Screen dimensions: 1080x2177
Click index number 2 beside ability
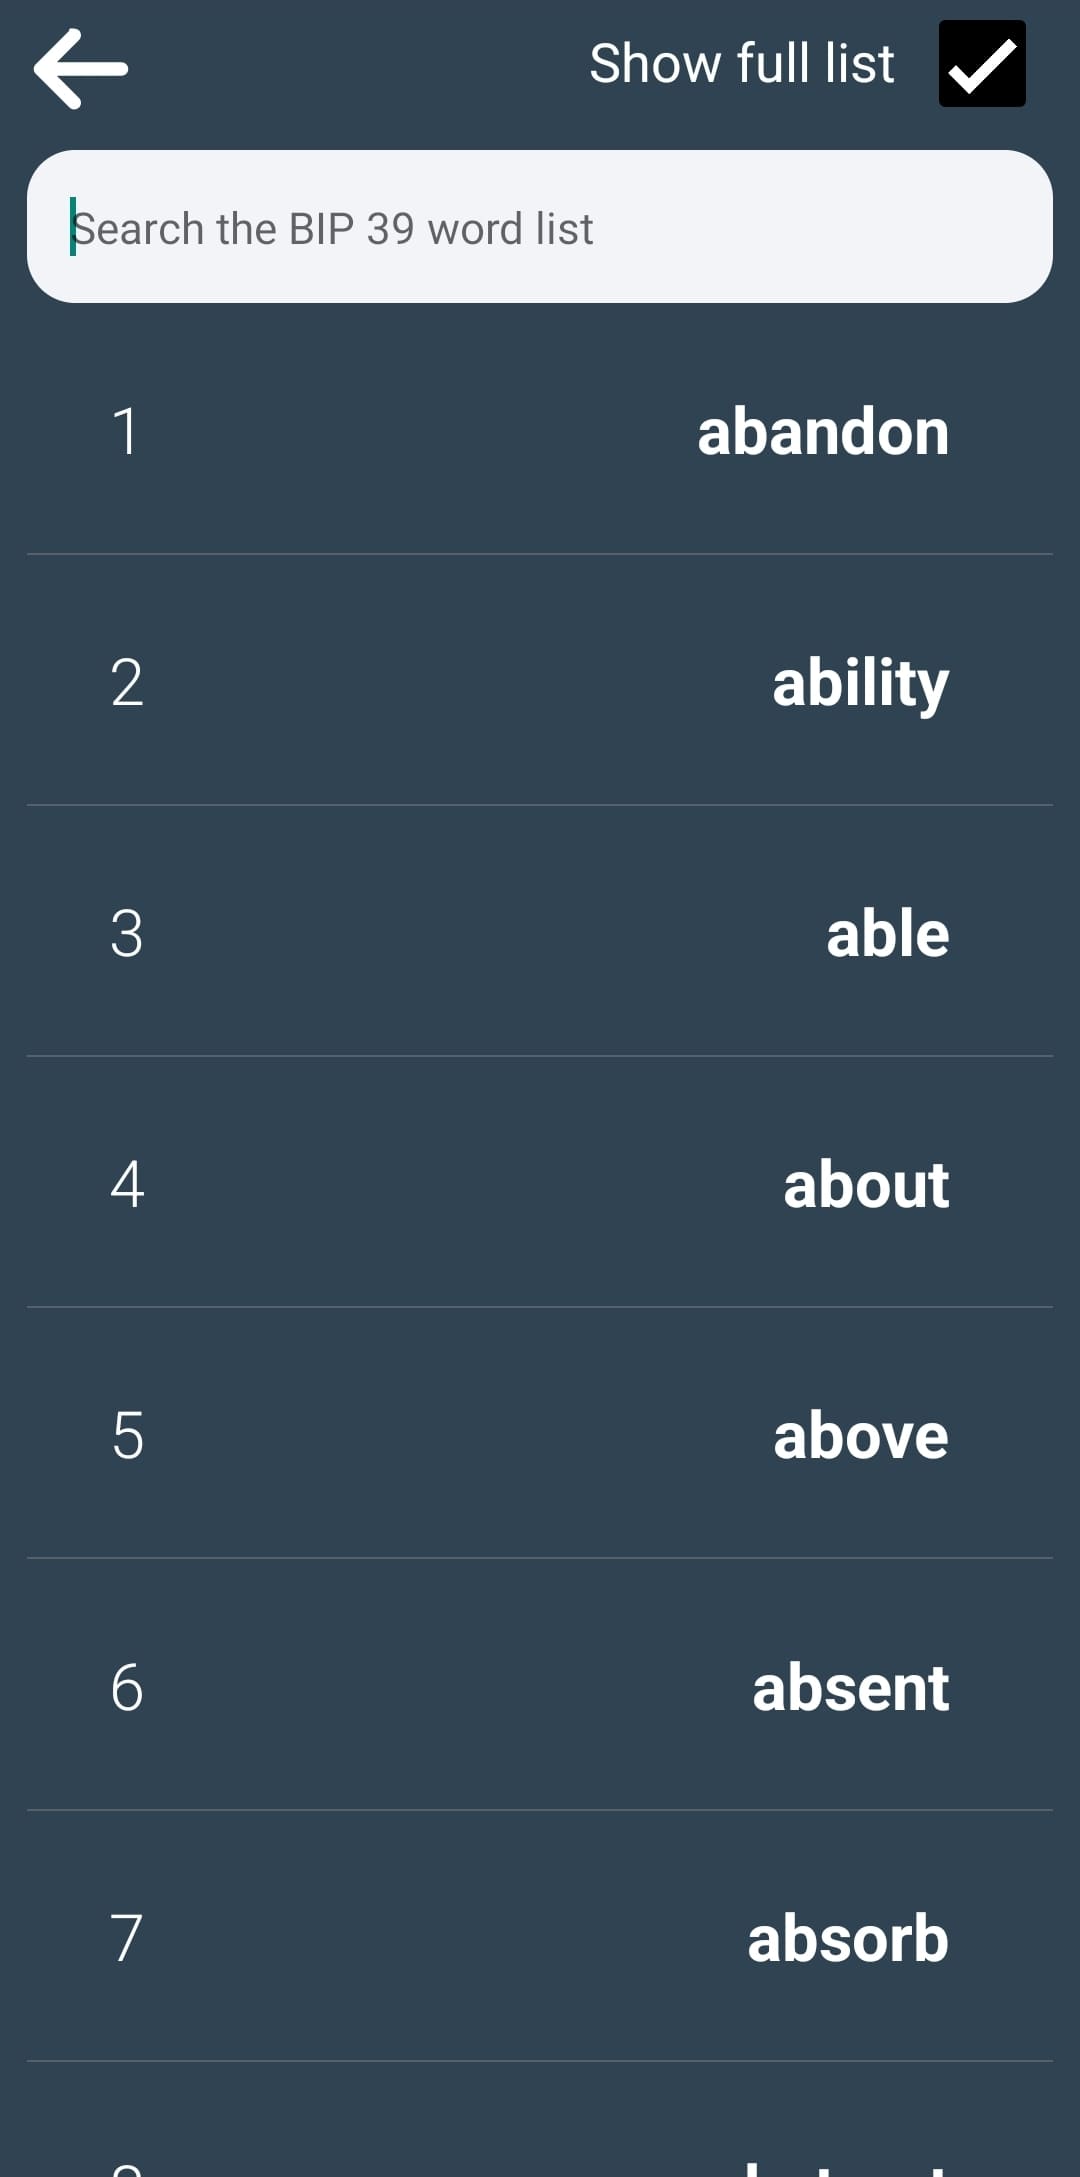pos(127,683)
